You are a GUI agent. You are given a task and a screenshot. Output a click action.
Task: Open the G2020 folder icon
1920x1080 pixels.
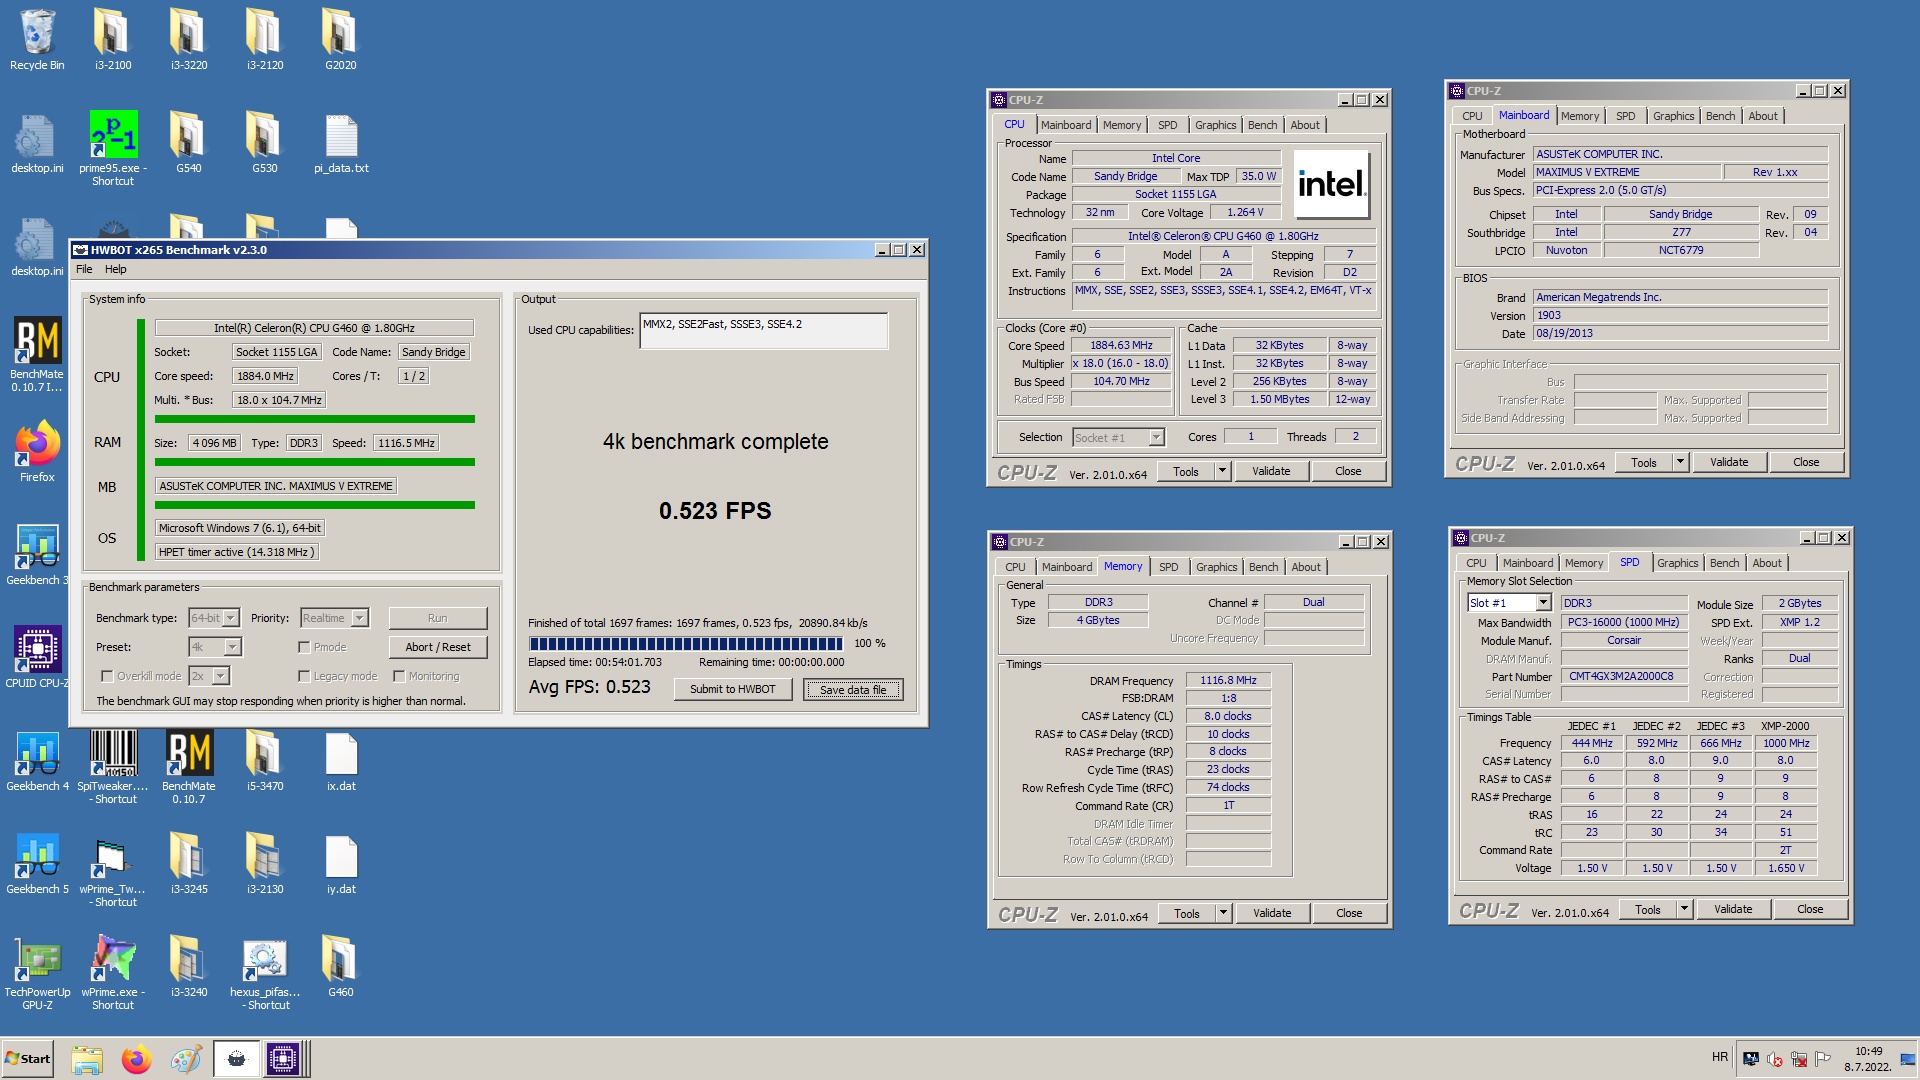click(x=341, y=40)
